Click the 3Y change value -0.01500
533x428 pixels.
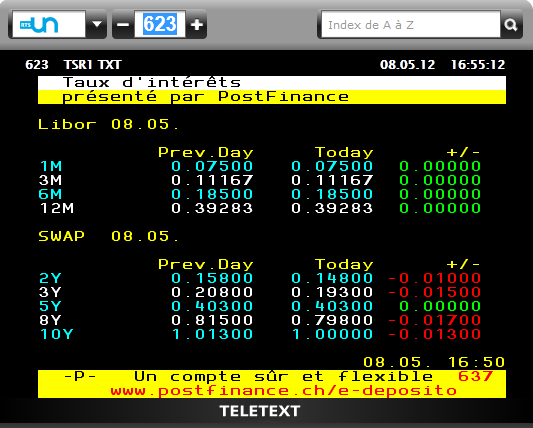coord(434,292)
